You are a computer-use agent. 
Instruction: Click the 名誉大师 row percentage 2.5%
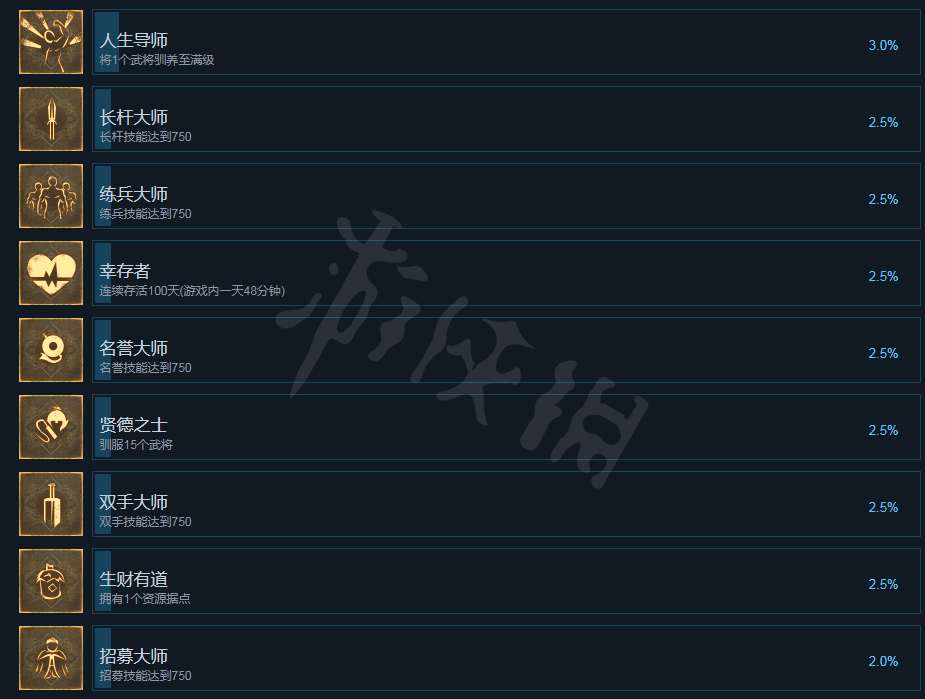[x=883, y=353]
